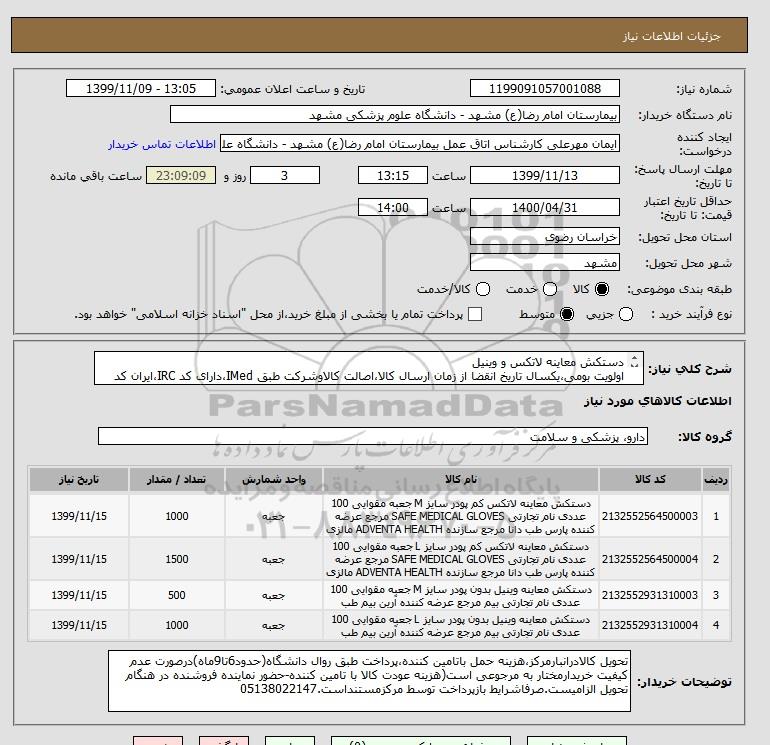Click the buyer notes text box
Screen dimensions: 770x745
pos(369,681)
